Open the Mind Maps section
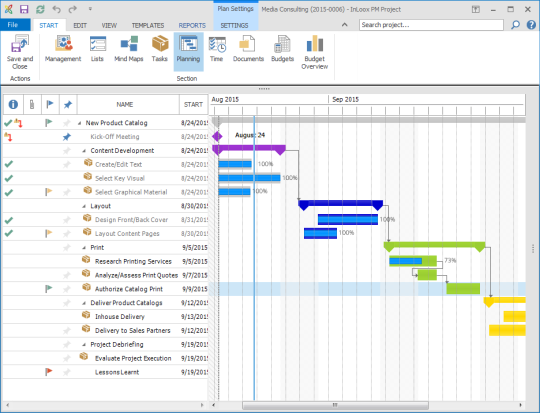This screenshot has height=413, width=540. tap(128, 49)
